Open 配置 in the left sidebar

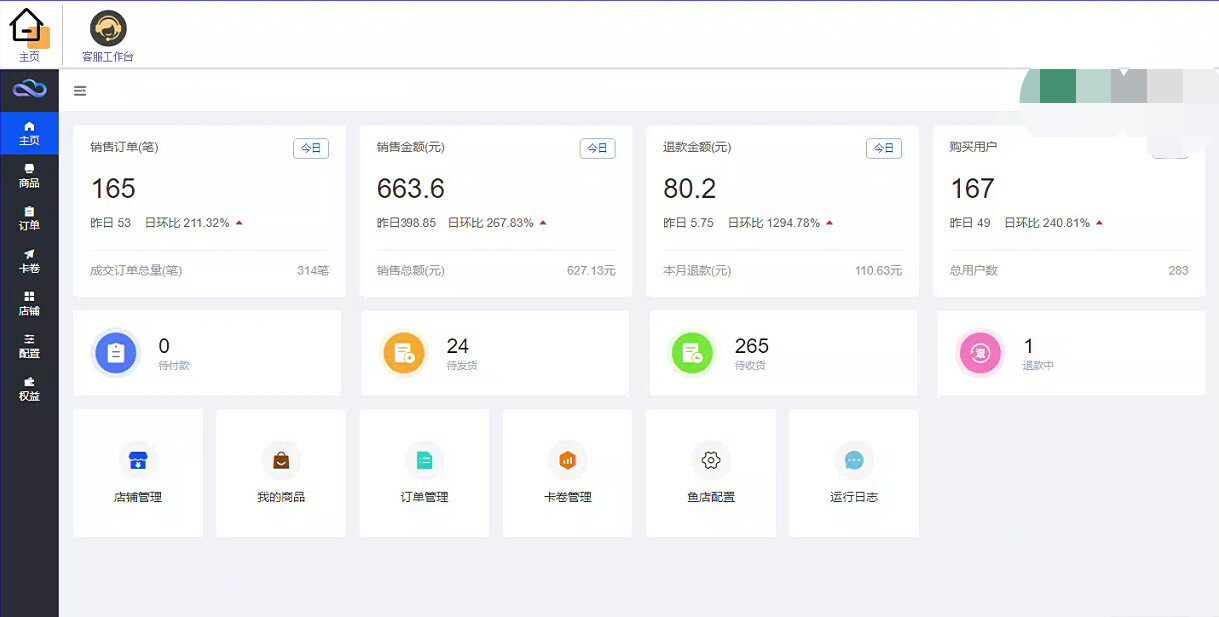(29, 346)
